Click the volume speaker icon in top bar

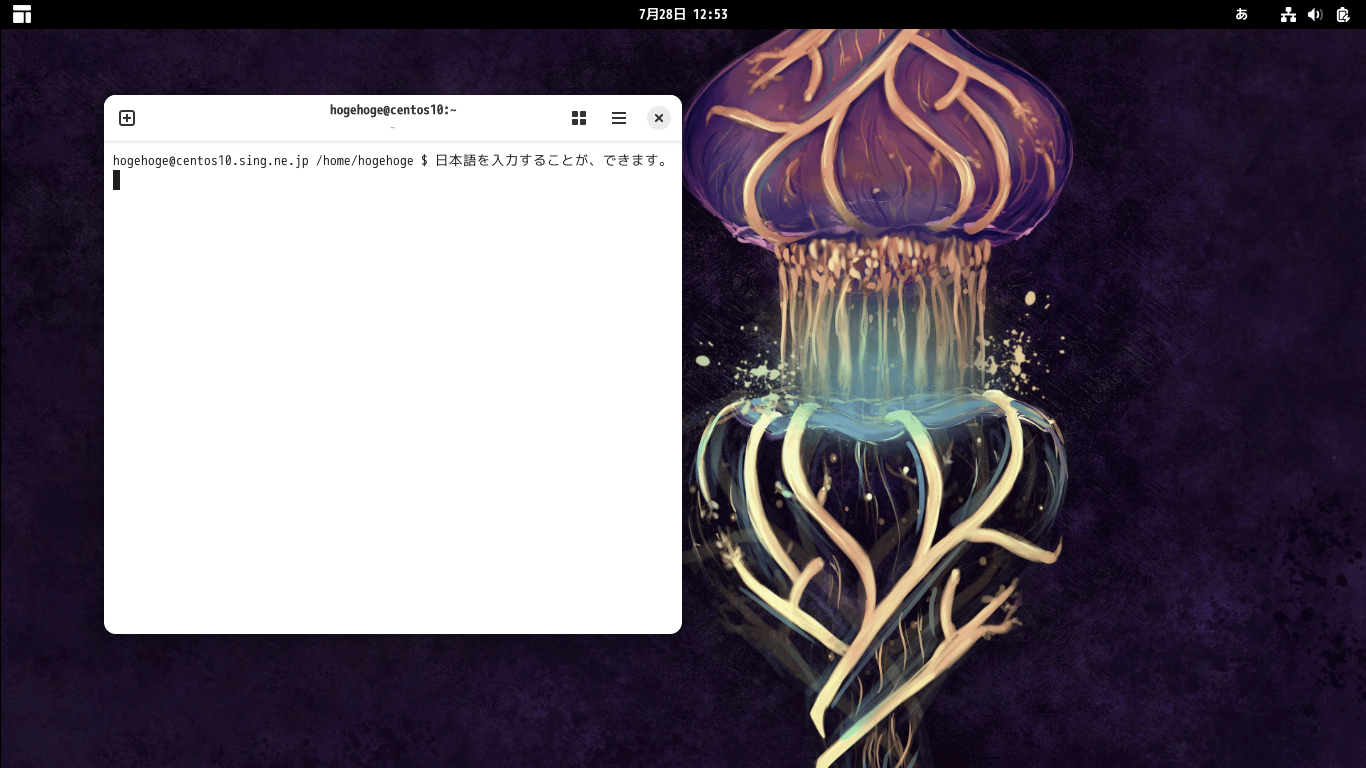[1315, 14]
